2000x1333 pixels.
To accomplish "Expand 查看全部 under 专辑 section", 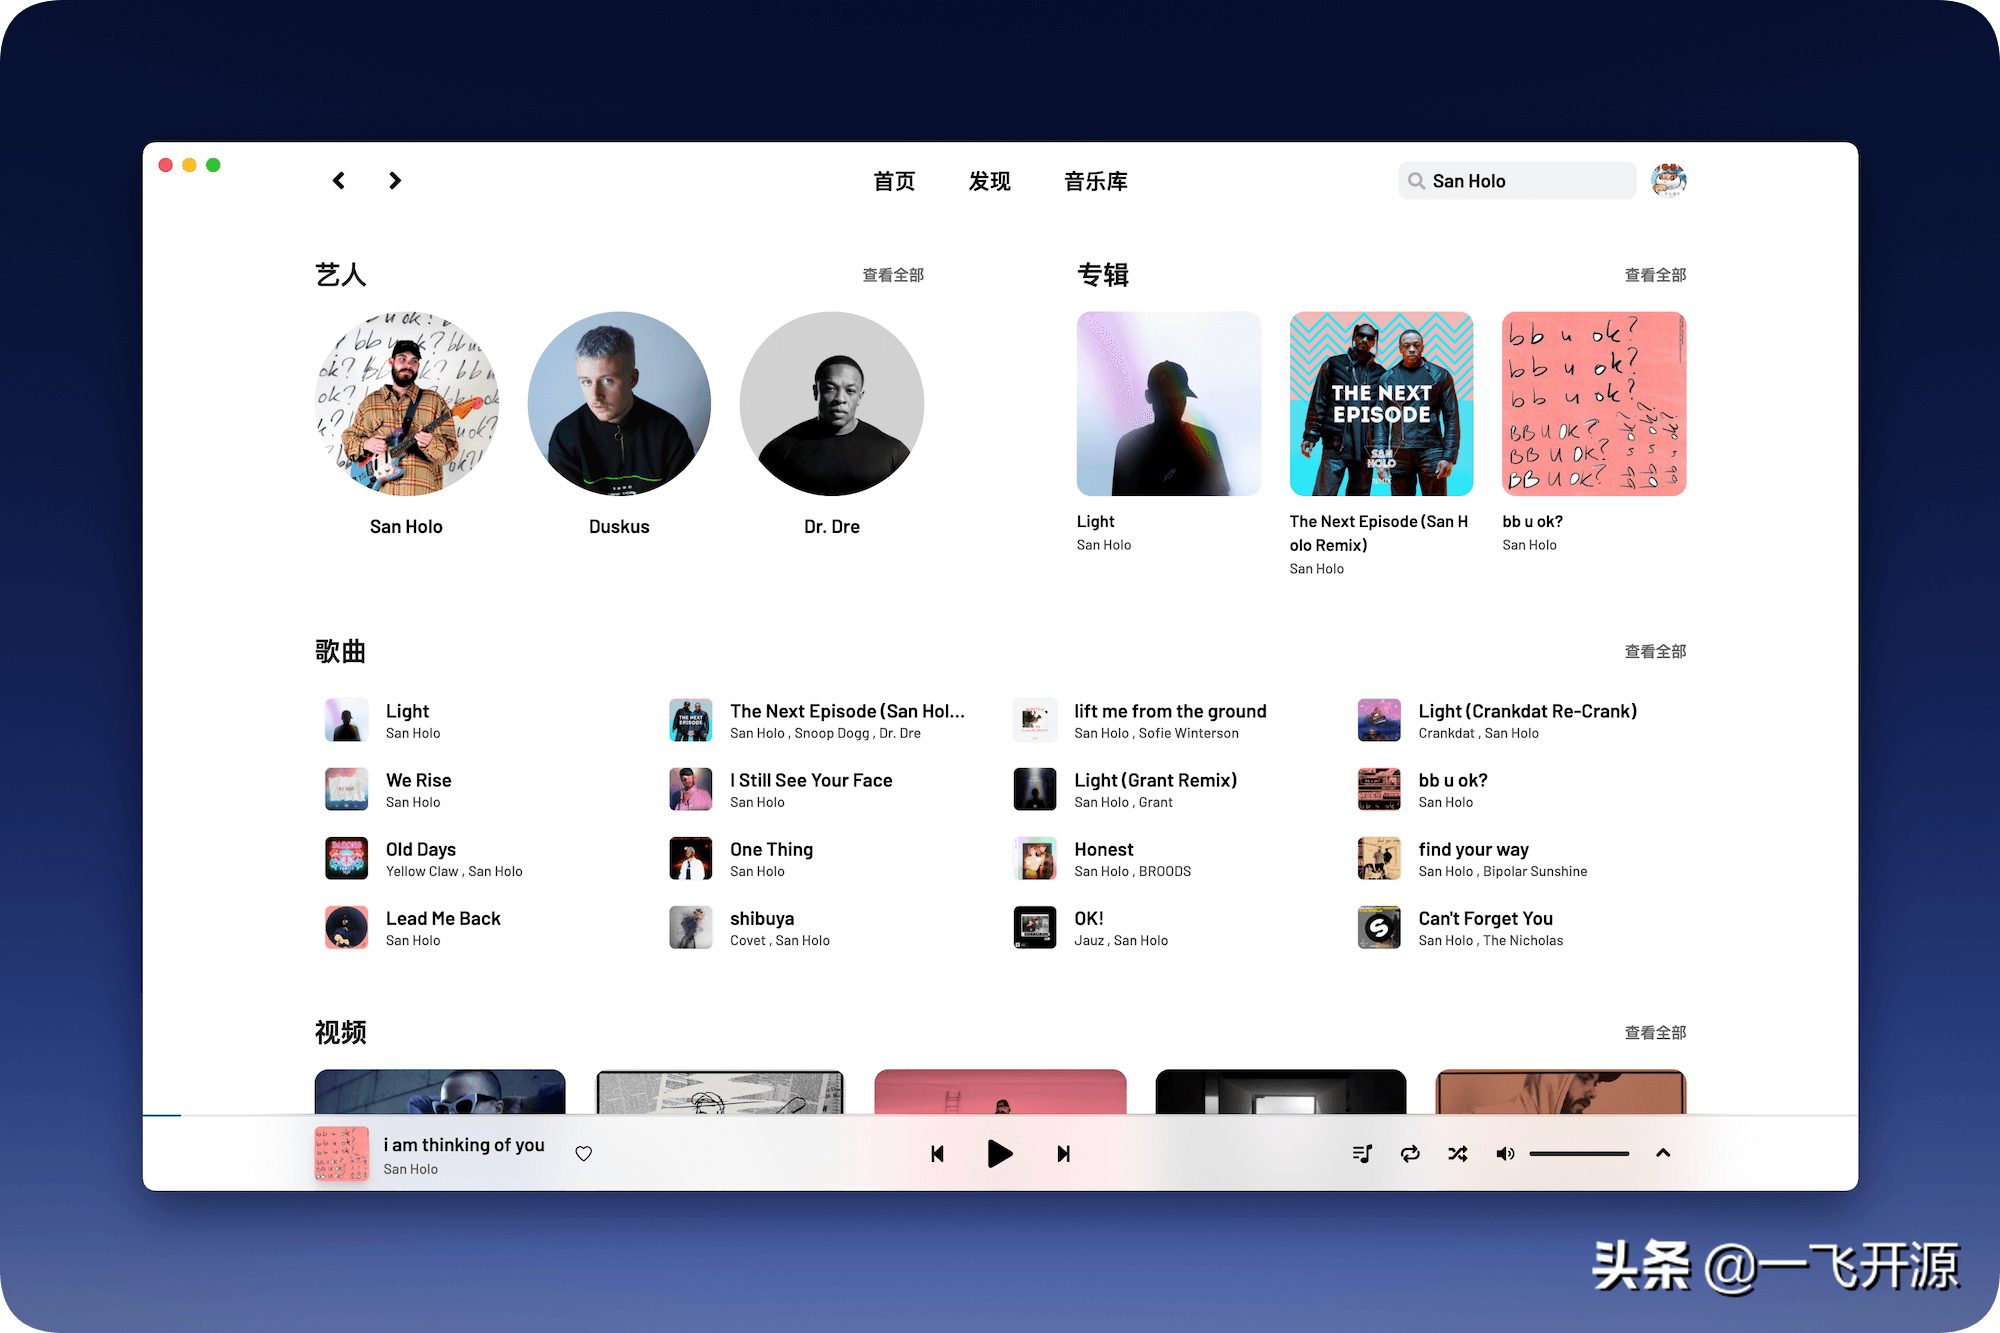I will click(x=1657, y=274).
